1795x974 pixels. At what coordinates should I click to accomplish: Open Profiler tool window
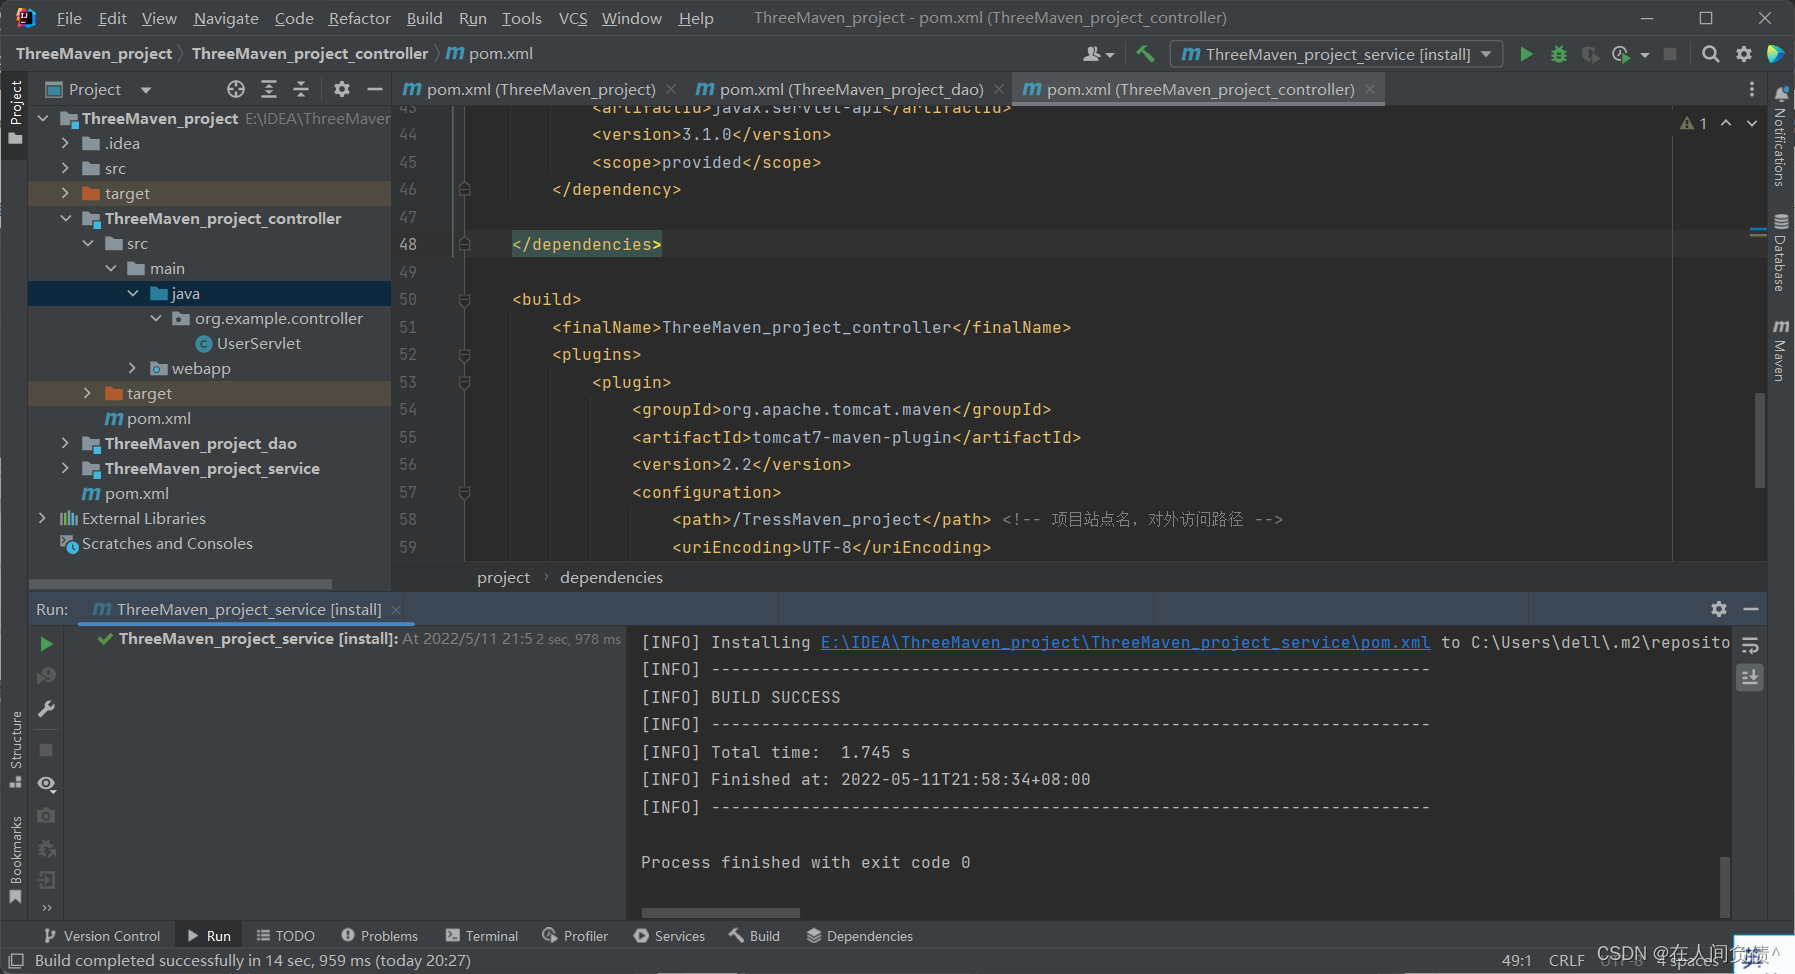click(575, 936)
